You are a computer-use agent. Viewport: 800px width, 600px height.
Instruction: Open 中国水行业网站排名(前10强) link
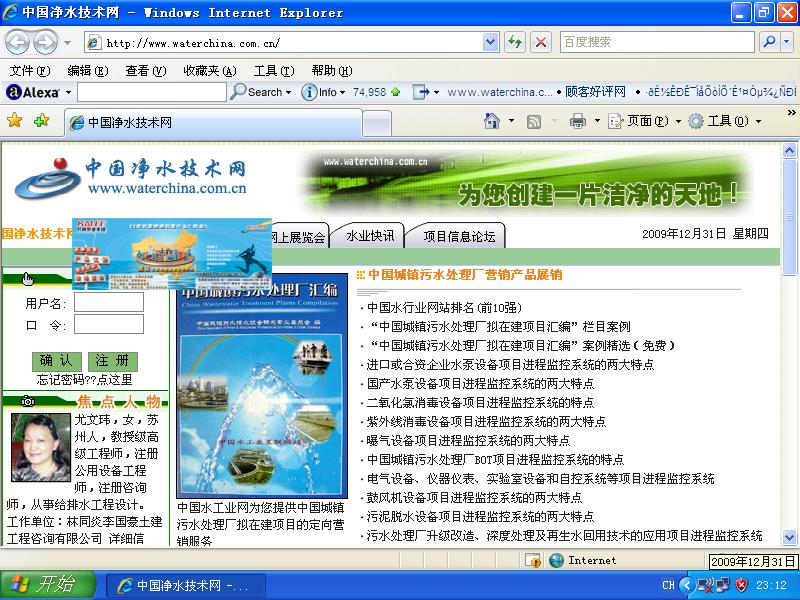click(444, 308)
